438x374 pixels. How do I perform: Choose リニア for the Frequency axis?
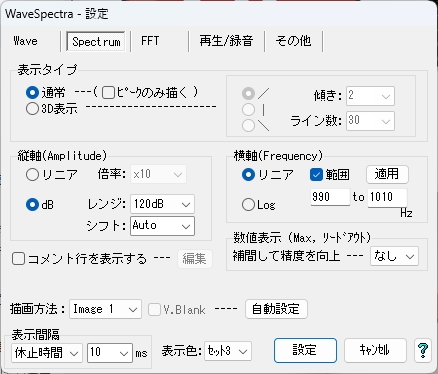(248, 175)
